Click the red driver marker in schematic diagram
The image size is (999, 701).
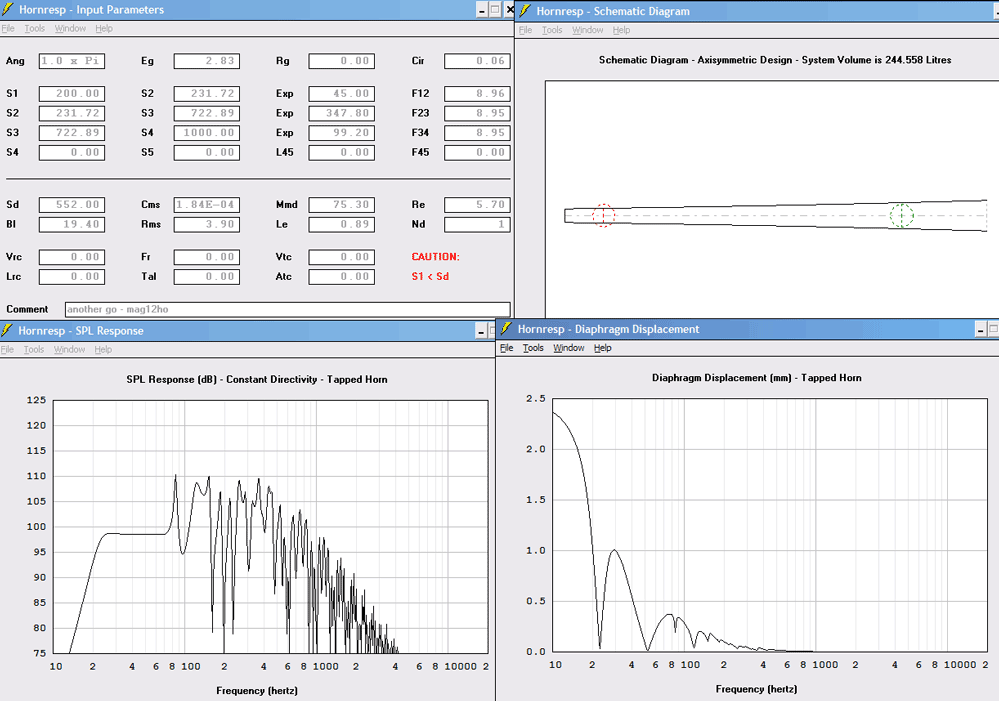point(603,215)
